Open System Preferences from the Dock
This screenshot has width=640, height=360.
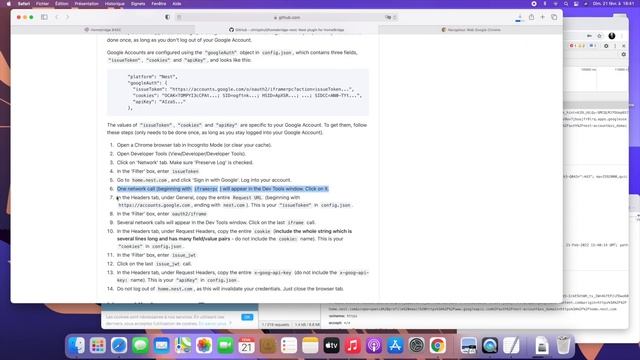(416, 346)
